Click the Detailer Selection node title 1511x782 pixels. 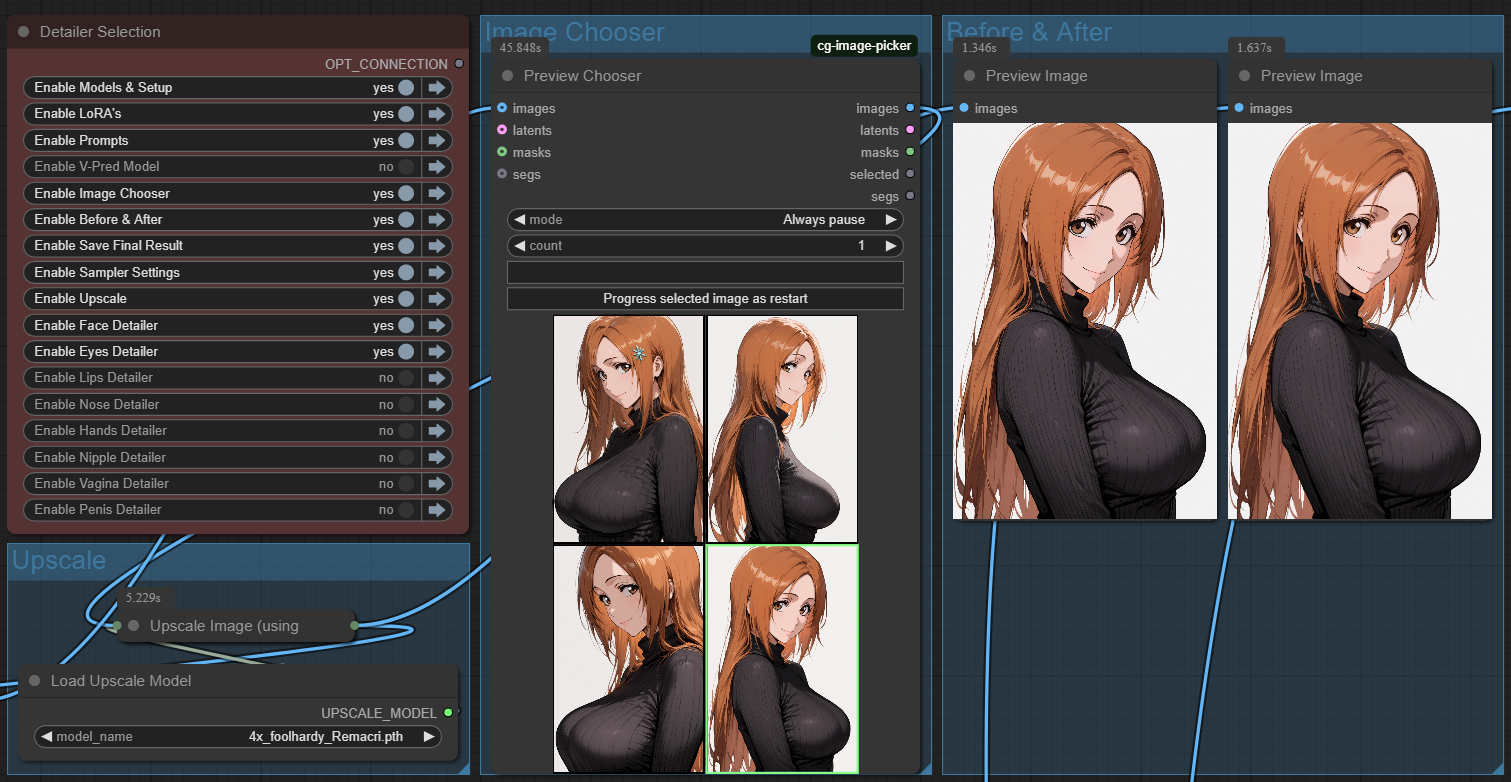(x=100, y=32)
